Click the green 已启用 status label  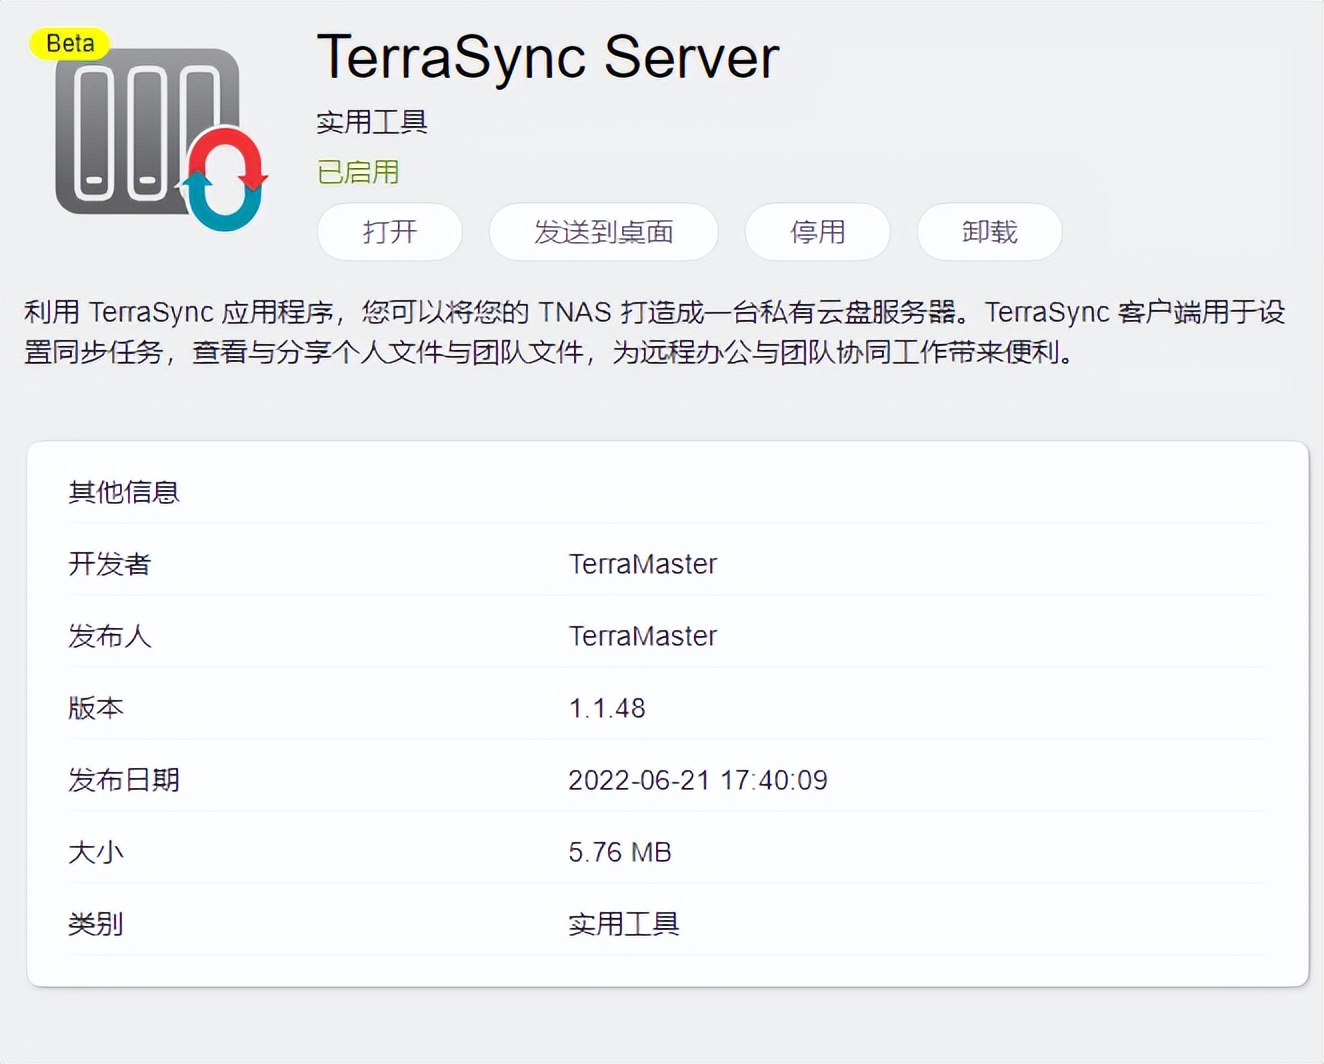[357, 171]
